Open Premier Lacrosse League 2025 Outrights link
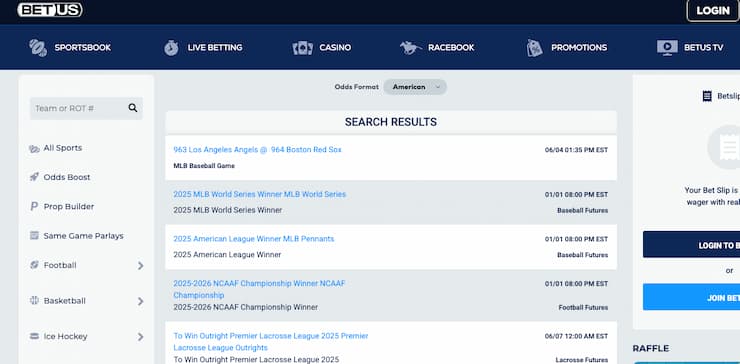The width and height of the screenshot is (740, 364). click(x=270, y=342)
